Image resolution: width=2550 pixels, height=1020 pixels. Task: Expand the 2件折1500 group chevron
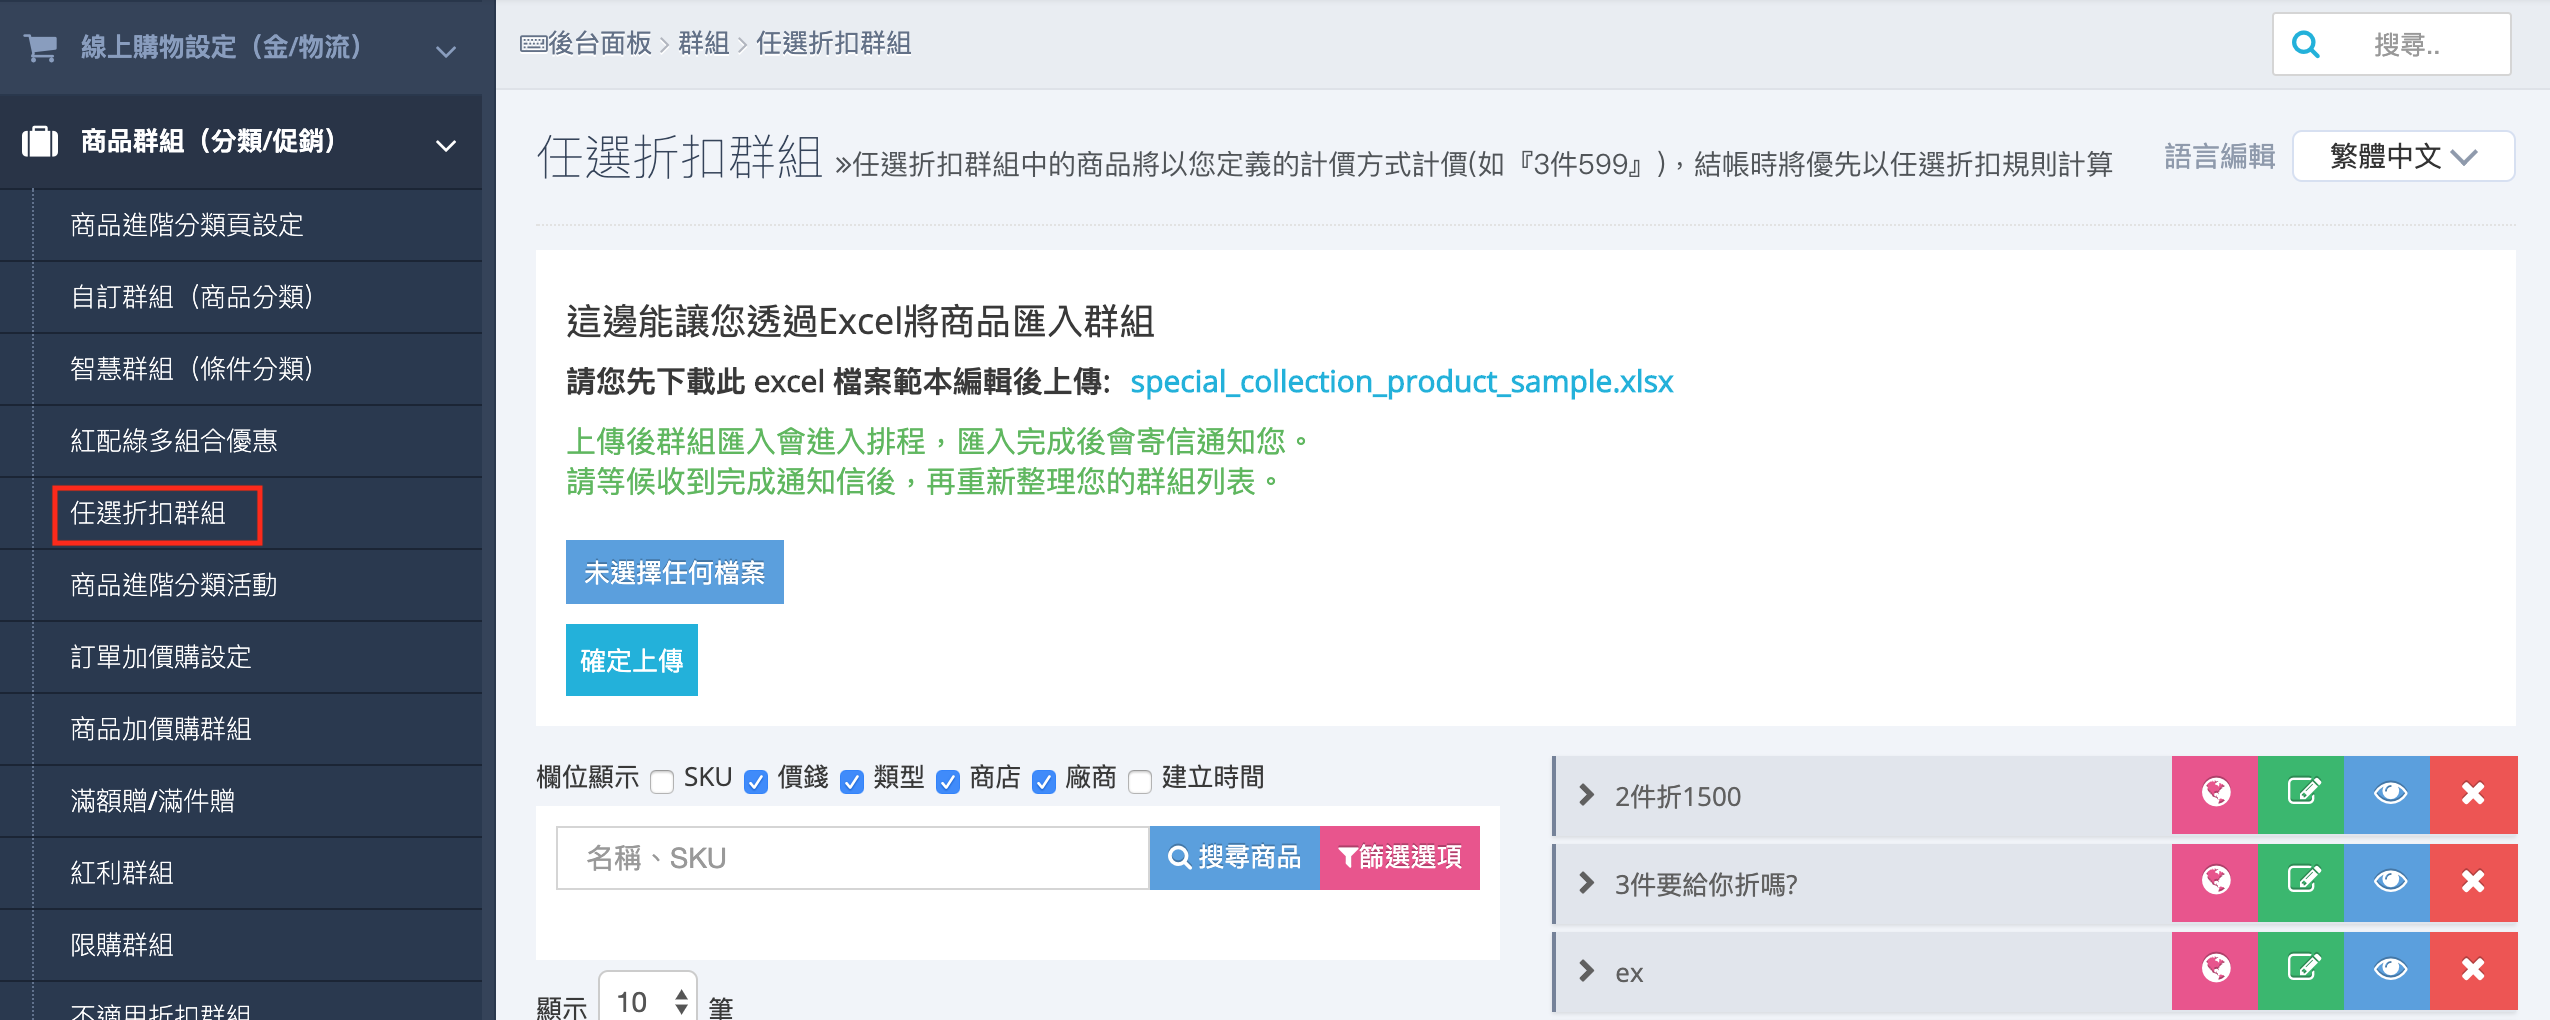[1586, 795]
